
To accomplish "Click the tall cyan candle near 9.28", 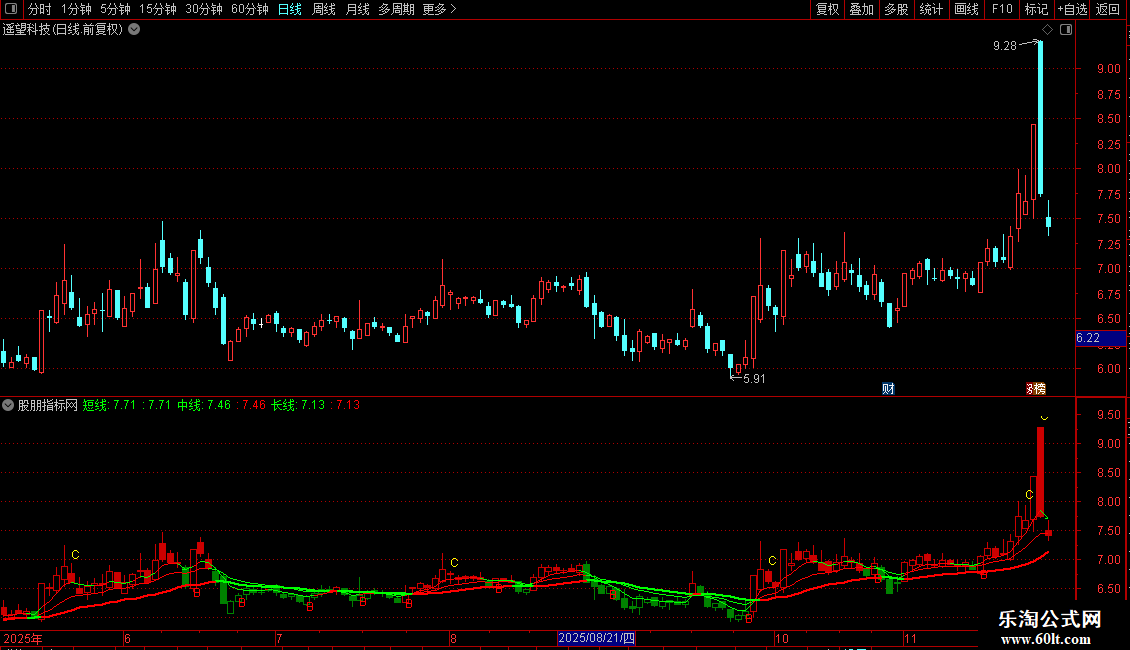I will click(1040, 119).
